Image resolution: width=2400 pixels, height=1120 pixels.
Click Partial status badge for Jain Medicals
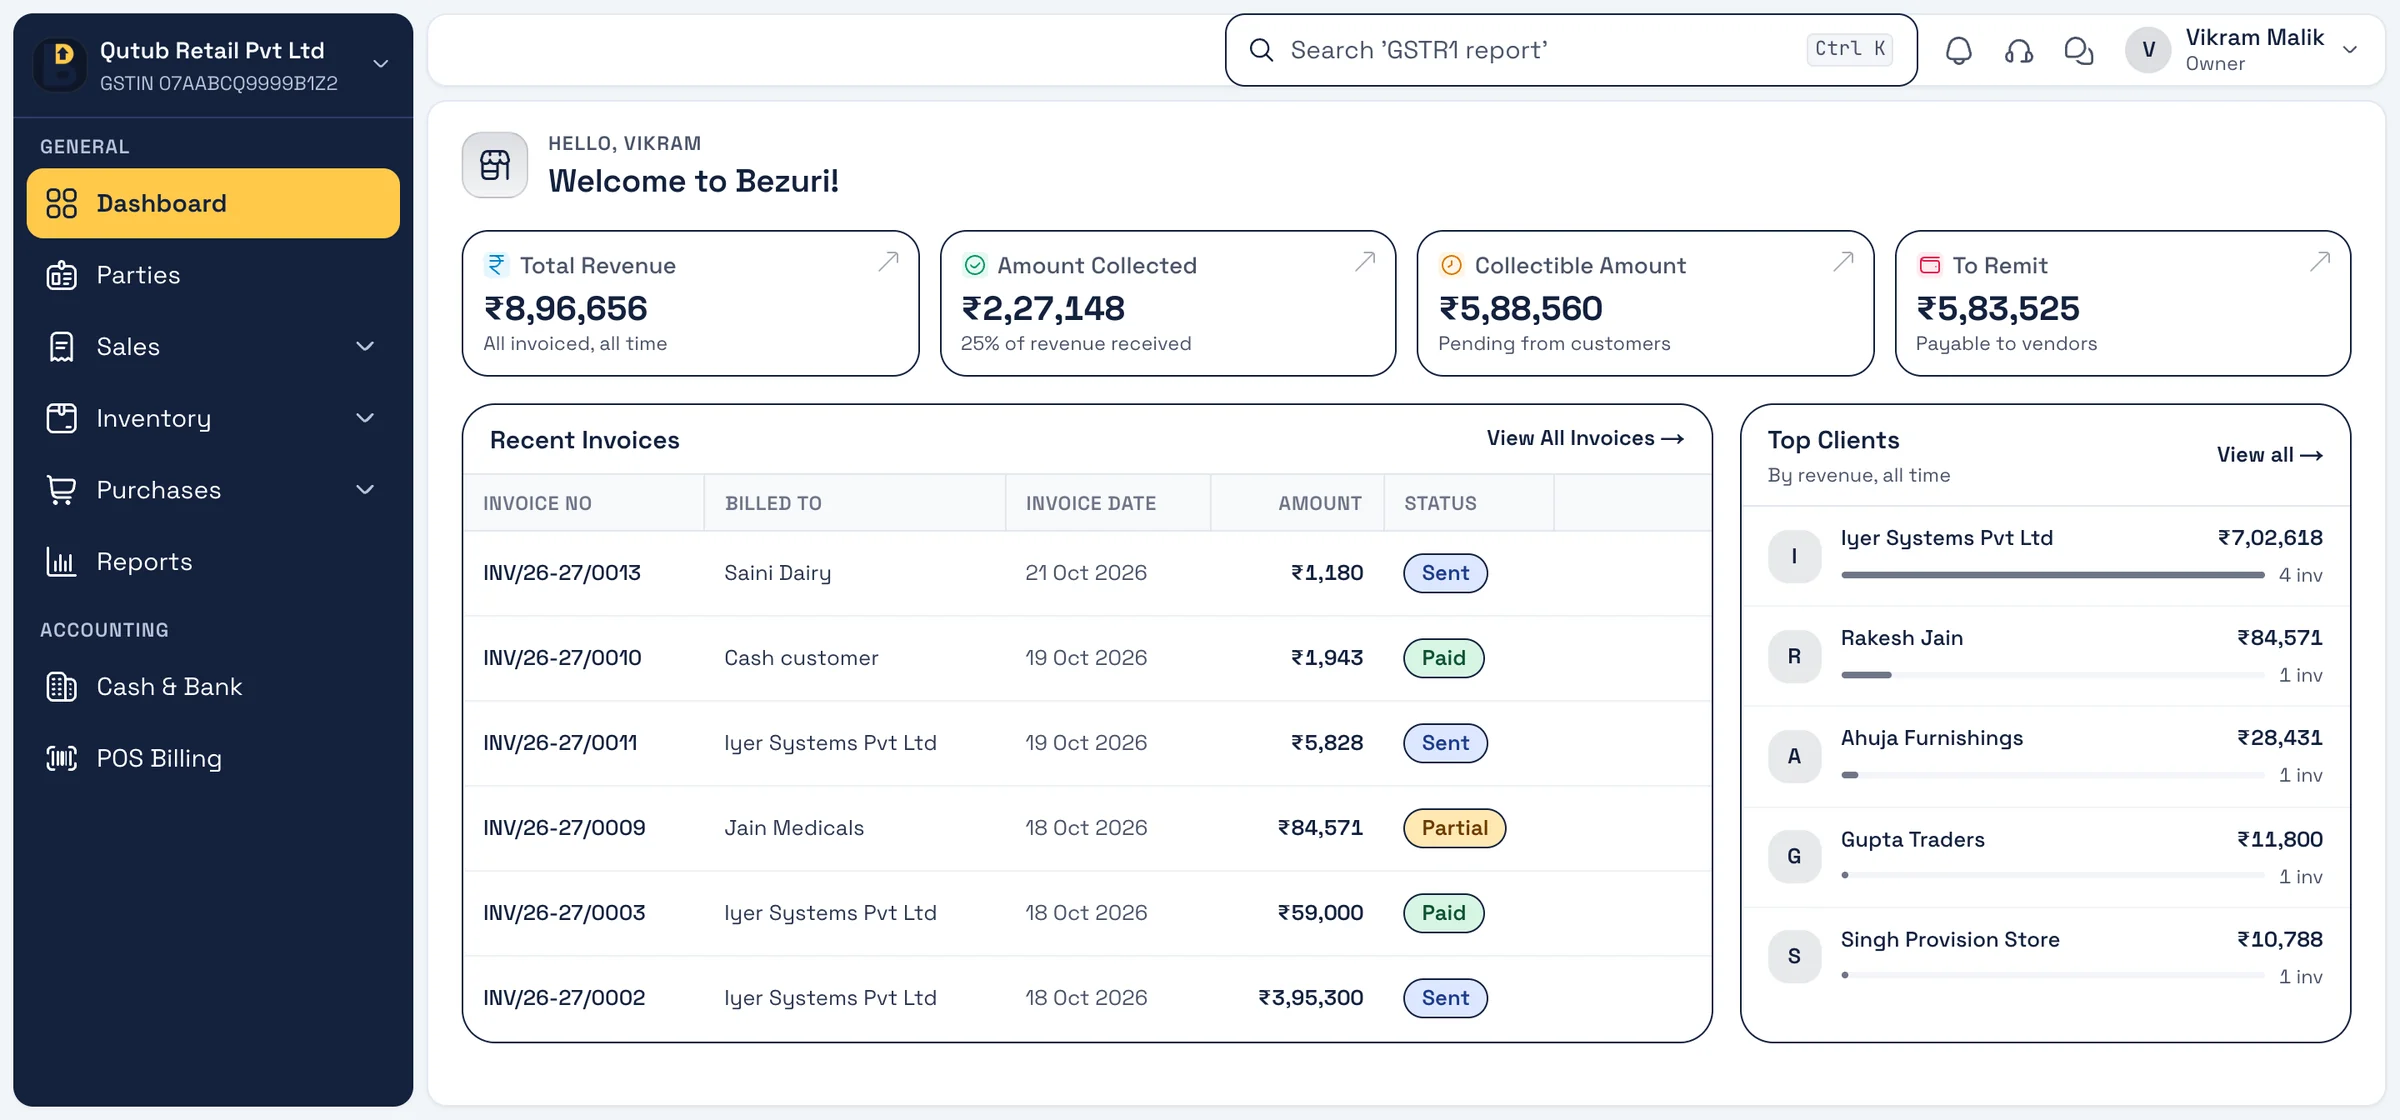click(1454, 828)
